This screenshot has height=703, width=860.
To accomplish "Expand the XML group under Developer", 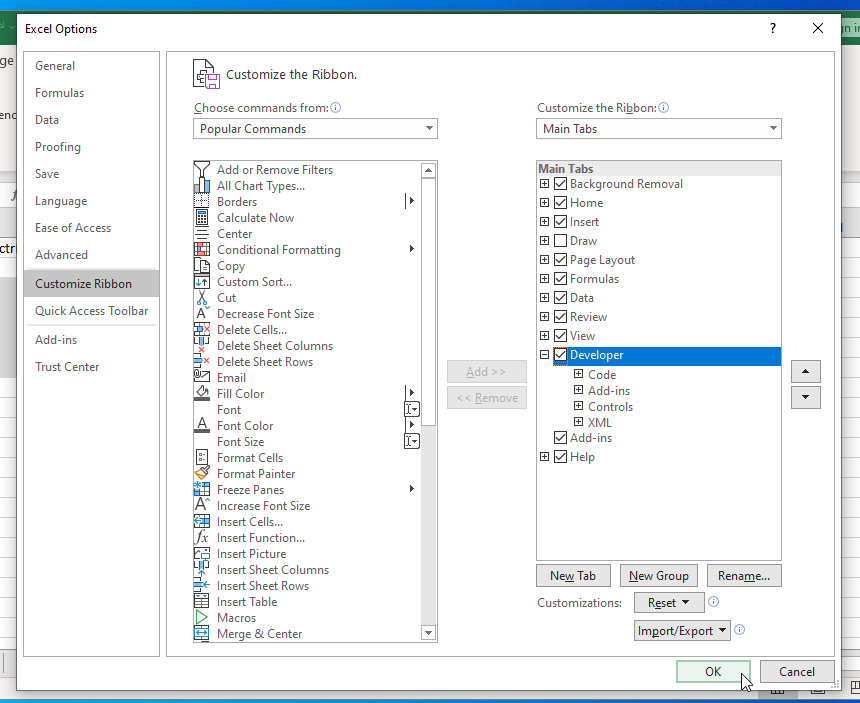I will pyautogui.click(x=578, y=422).
